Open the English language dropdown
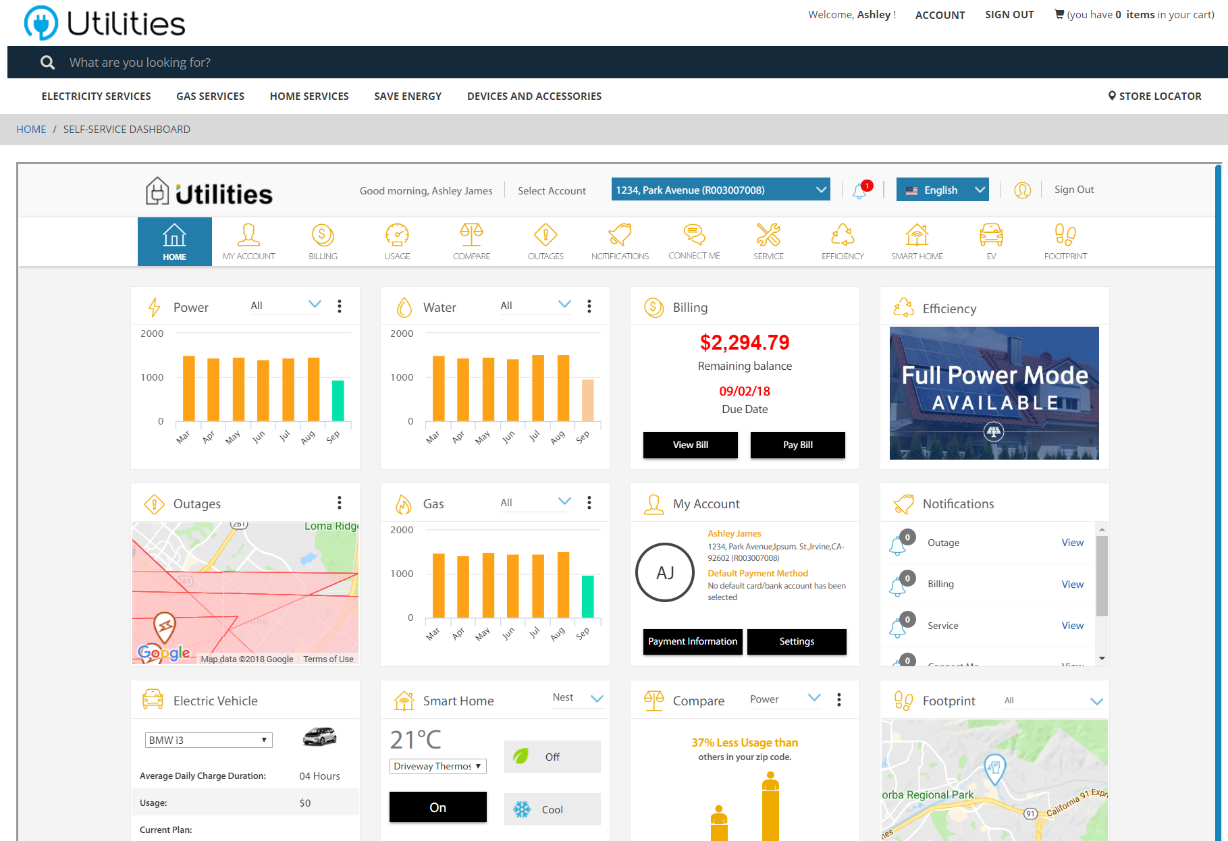 click(941, 190)
